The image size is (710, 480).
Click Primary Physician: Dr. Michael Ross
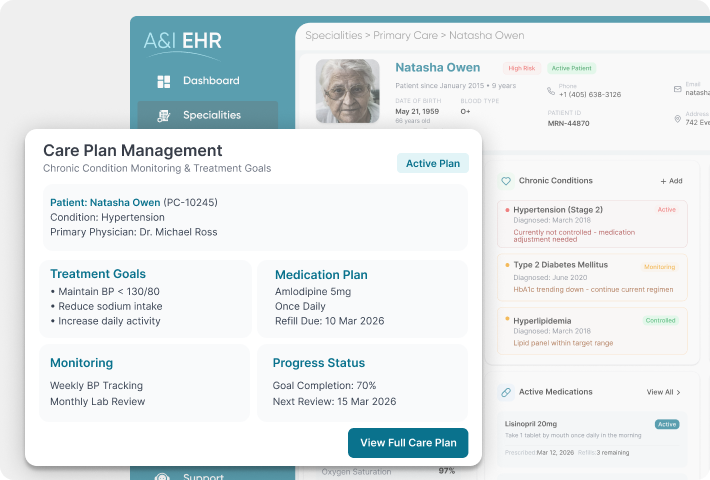(x=134, y=232)
